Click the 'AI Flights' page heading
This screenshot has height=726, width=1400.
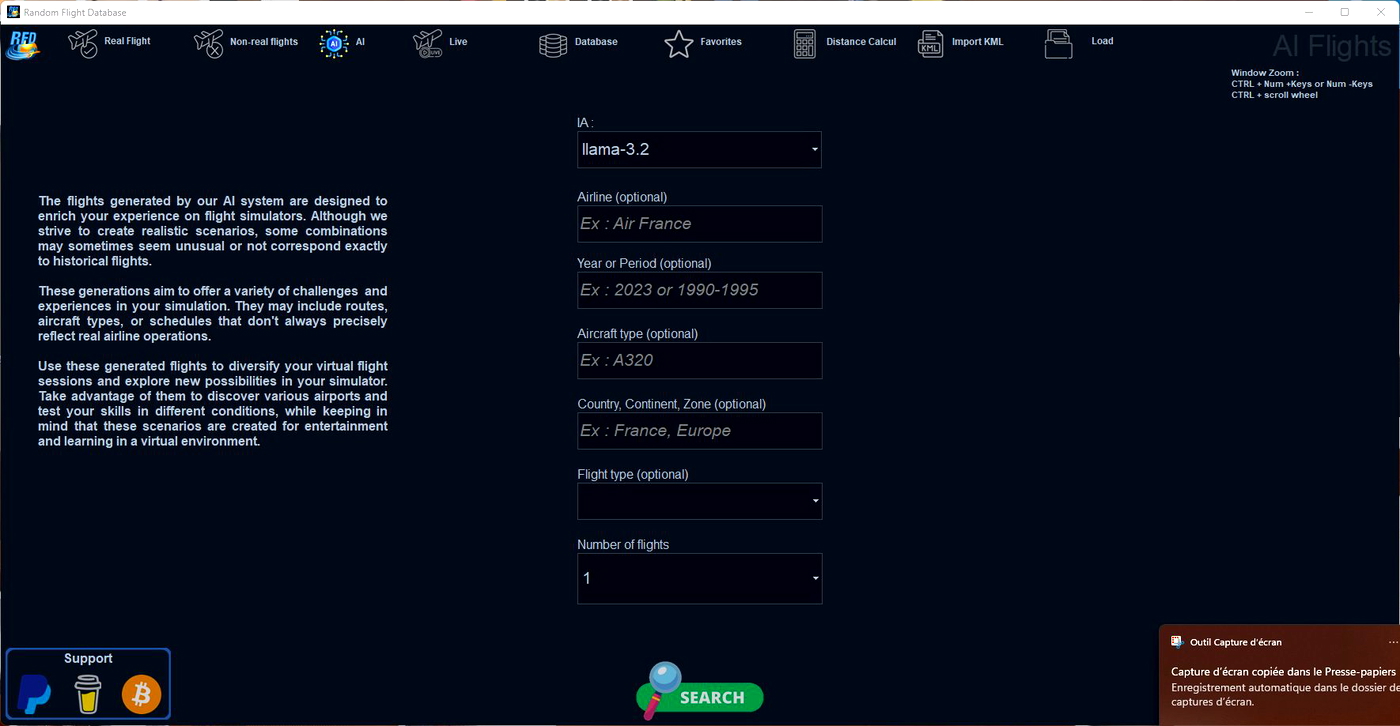[x=1331, y=46]
